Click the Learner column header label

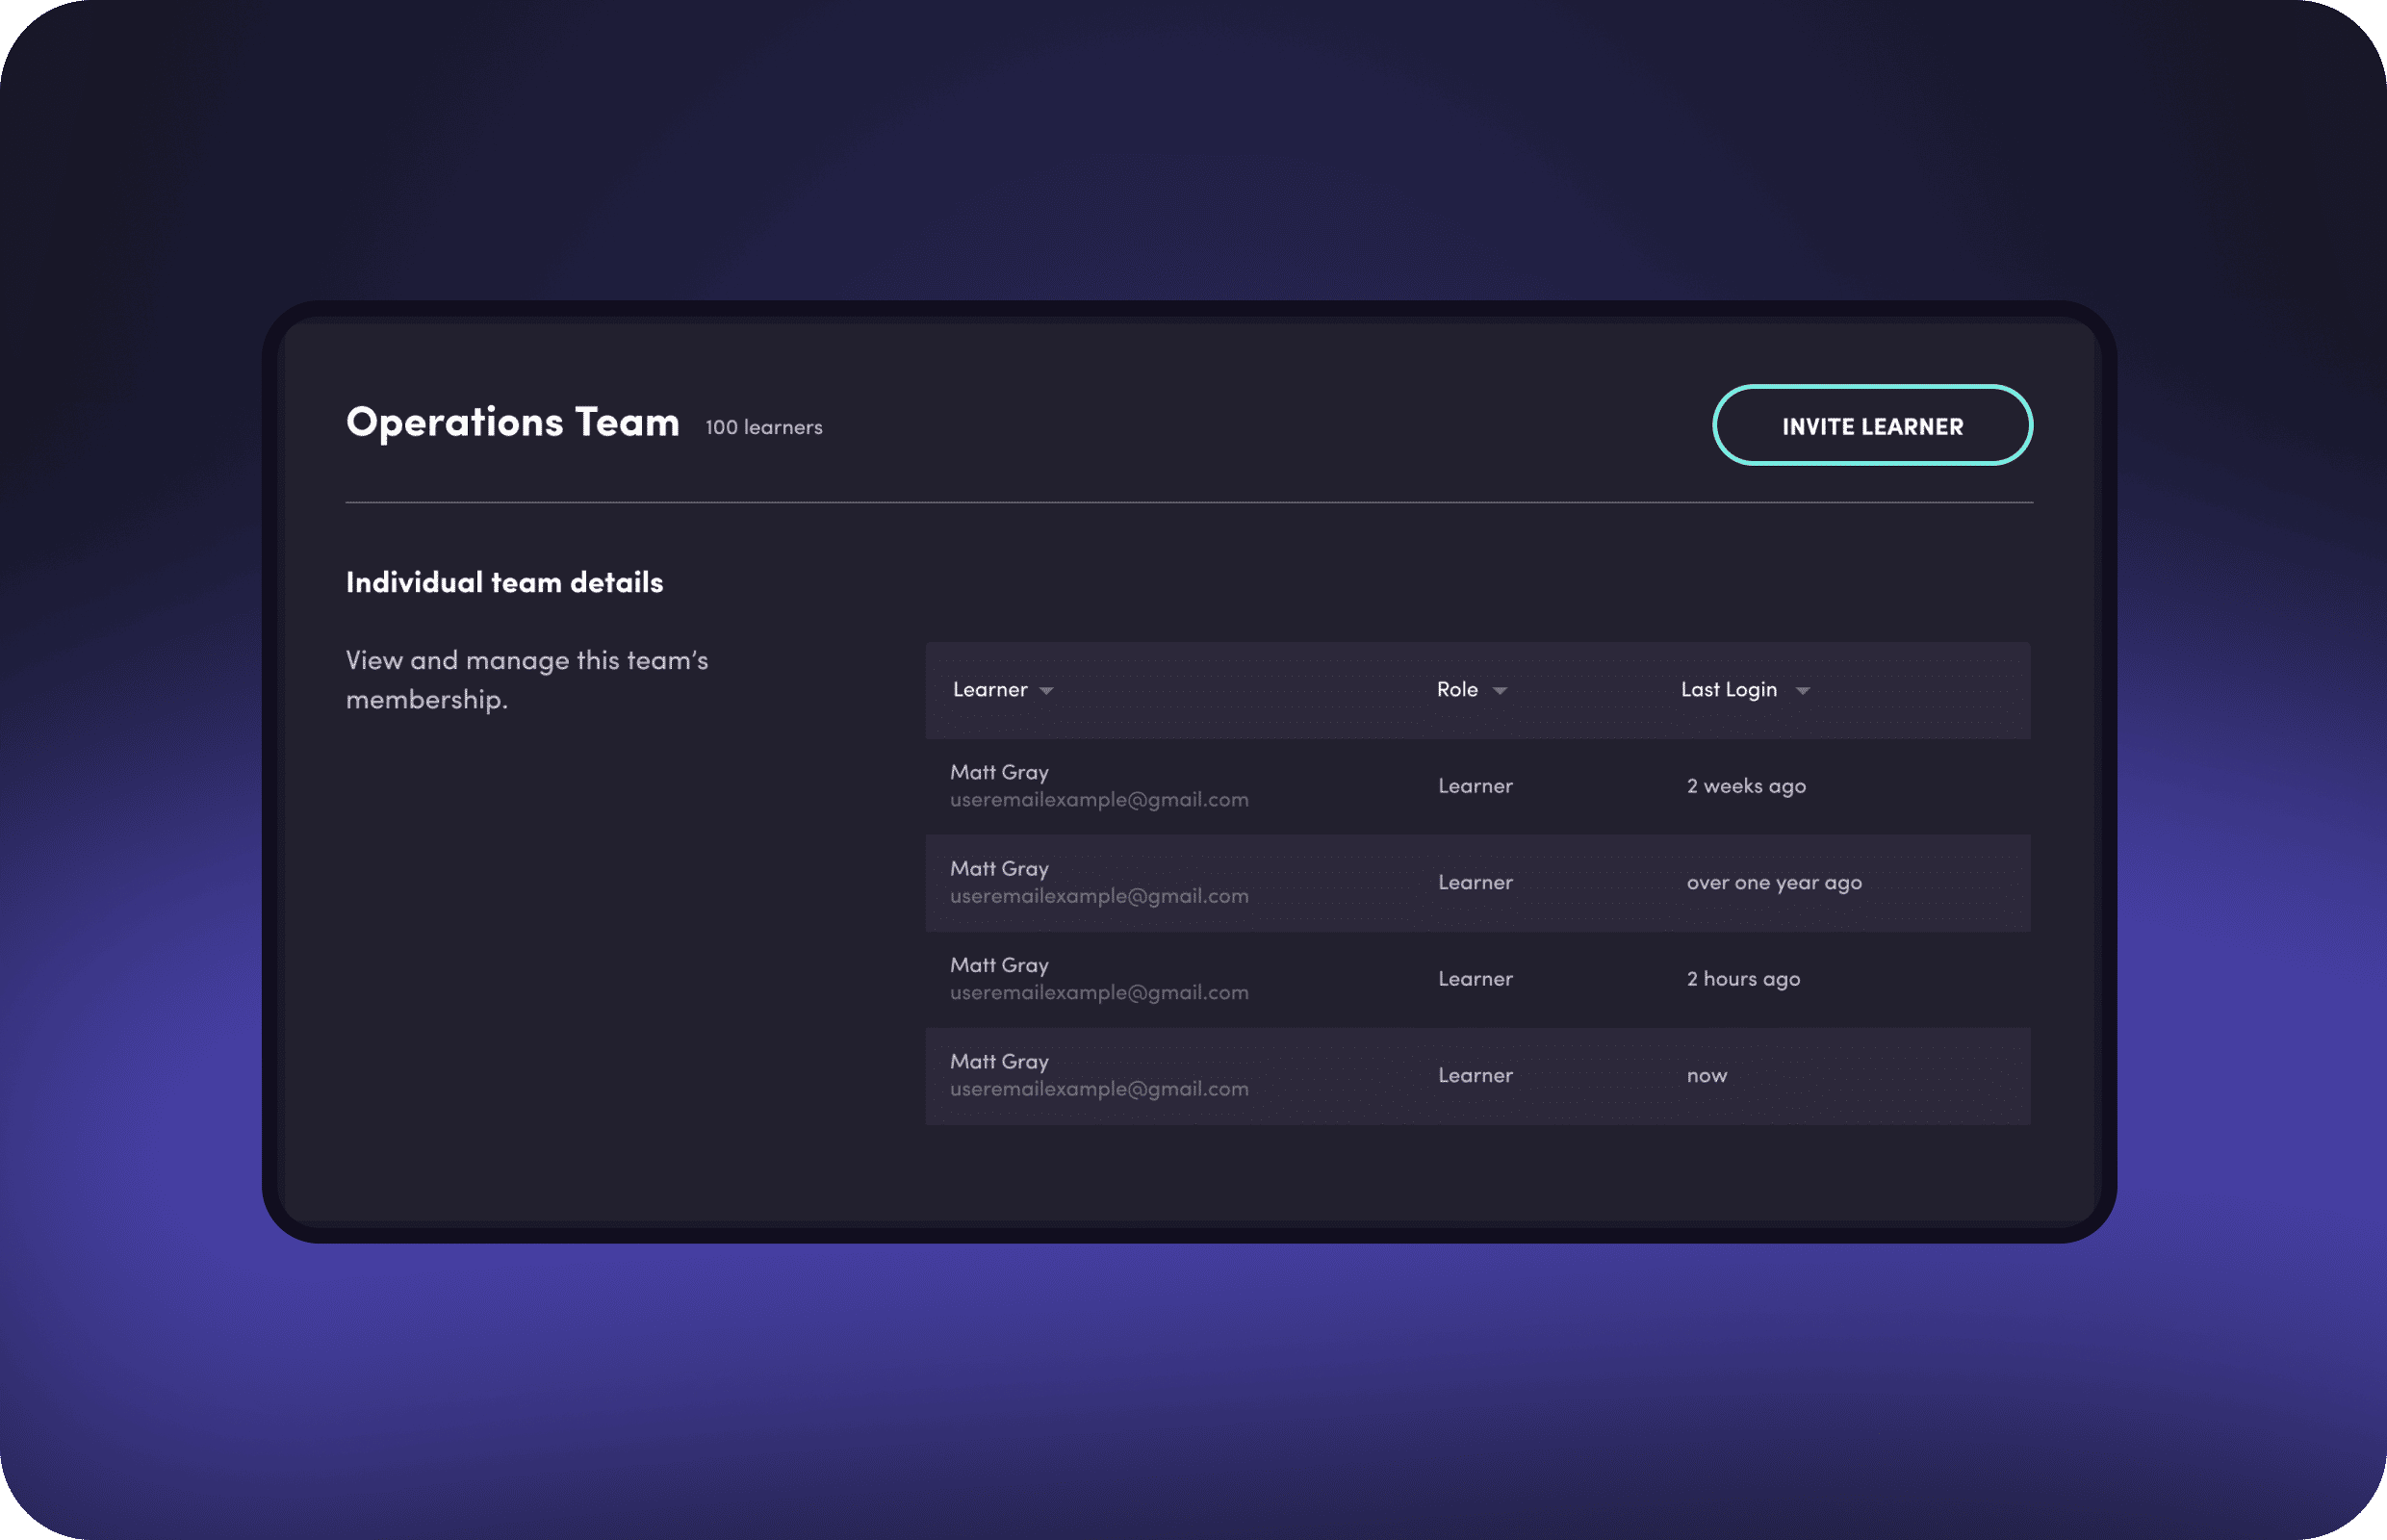(x=990, y=689)
